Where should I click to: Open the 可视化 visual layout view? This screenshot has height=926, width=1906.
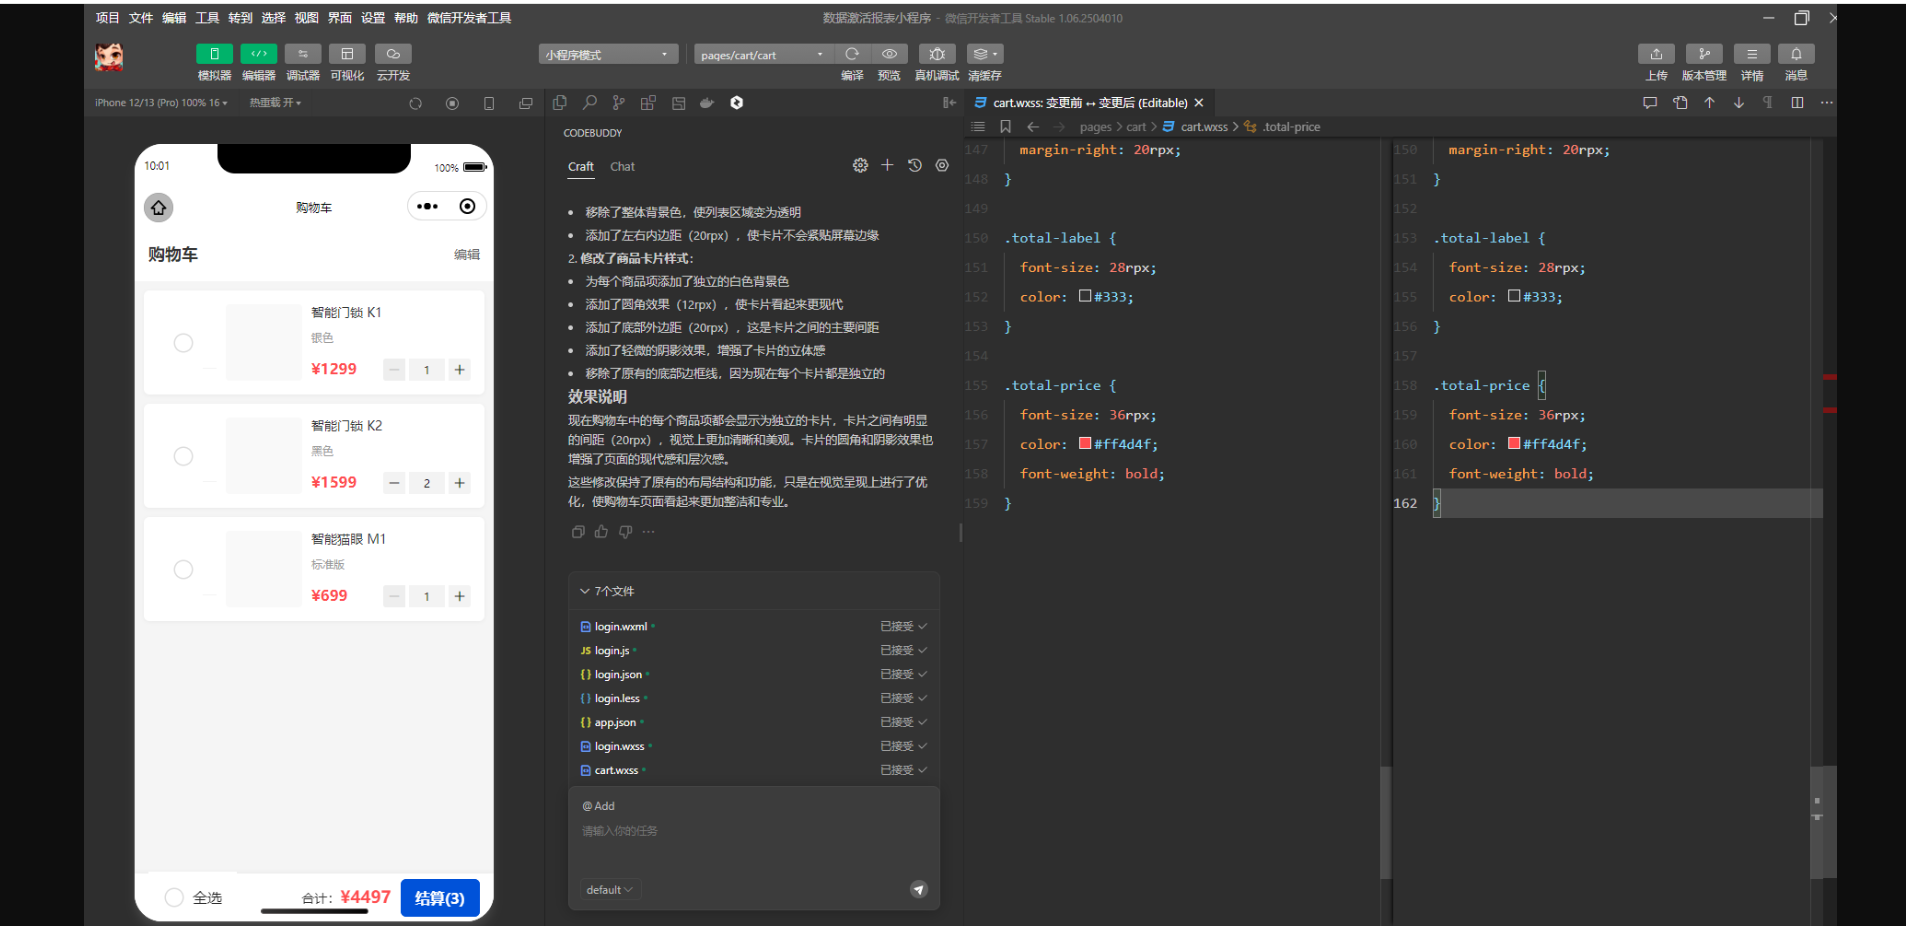tap(347, 54)
